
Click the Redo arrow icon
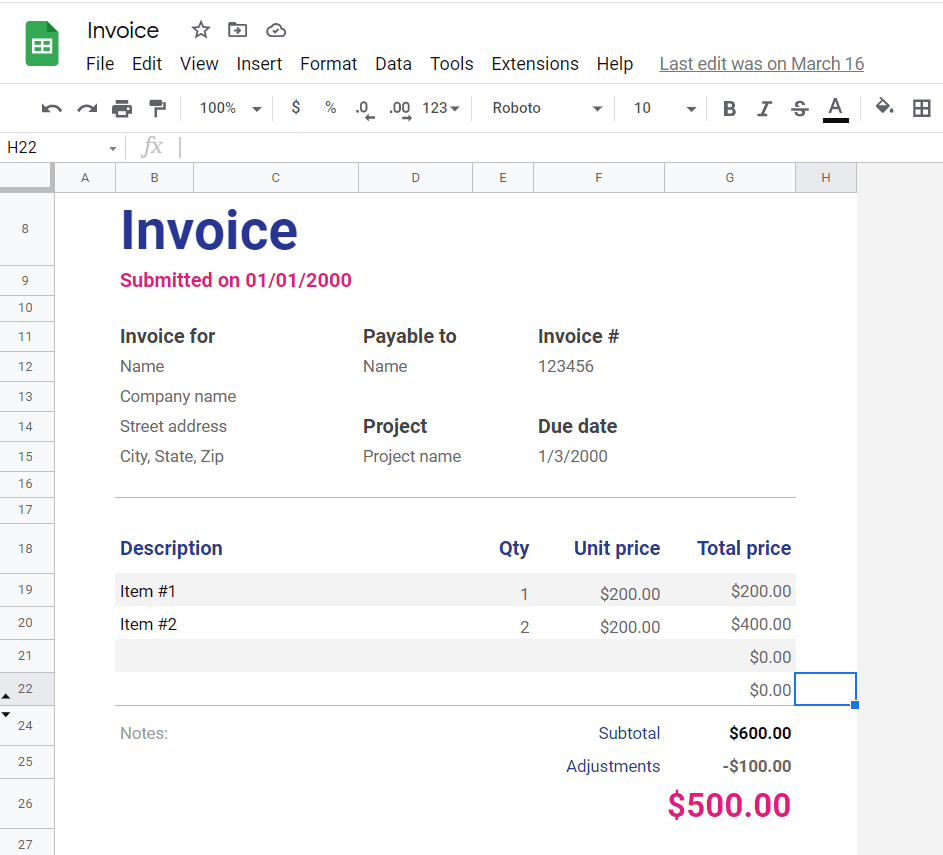pyautogui.click(x=87, y=108)
